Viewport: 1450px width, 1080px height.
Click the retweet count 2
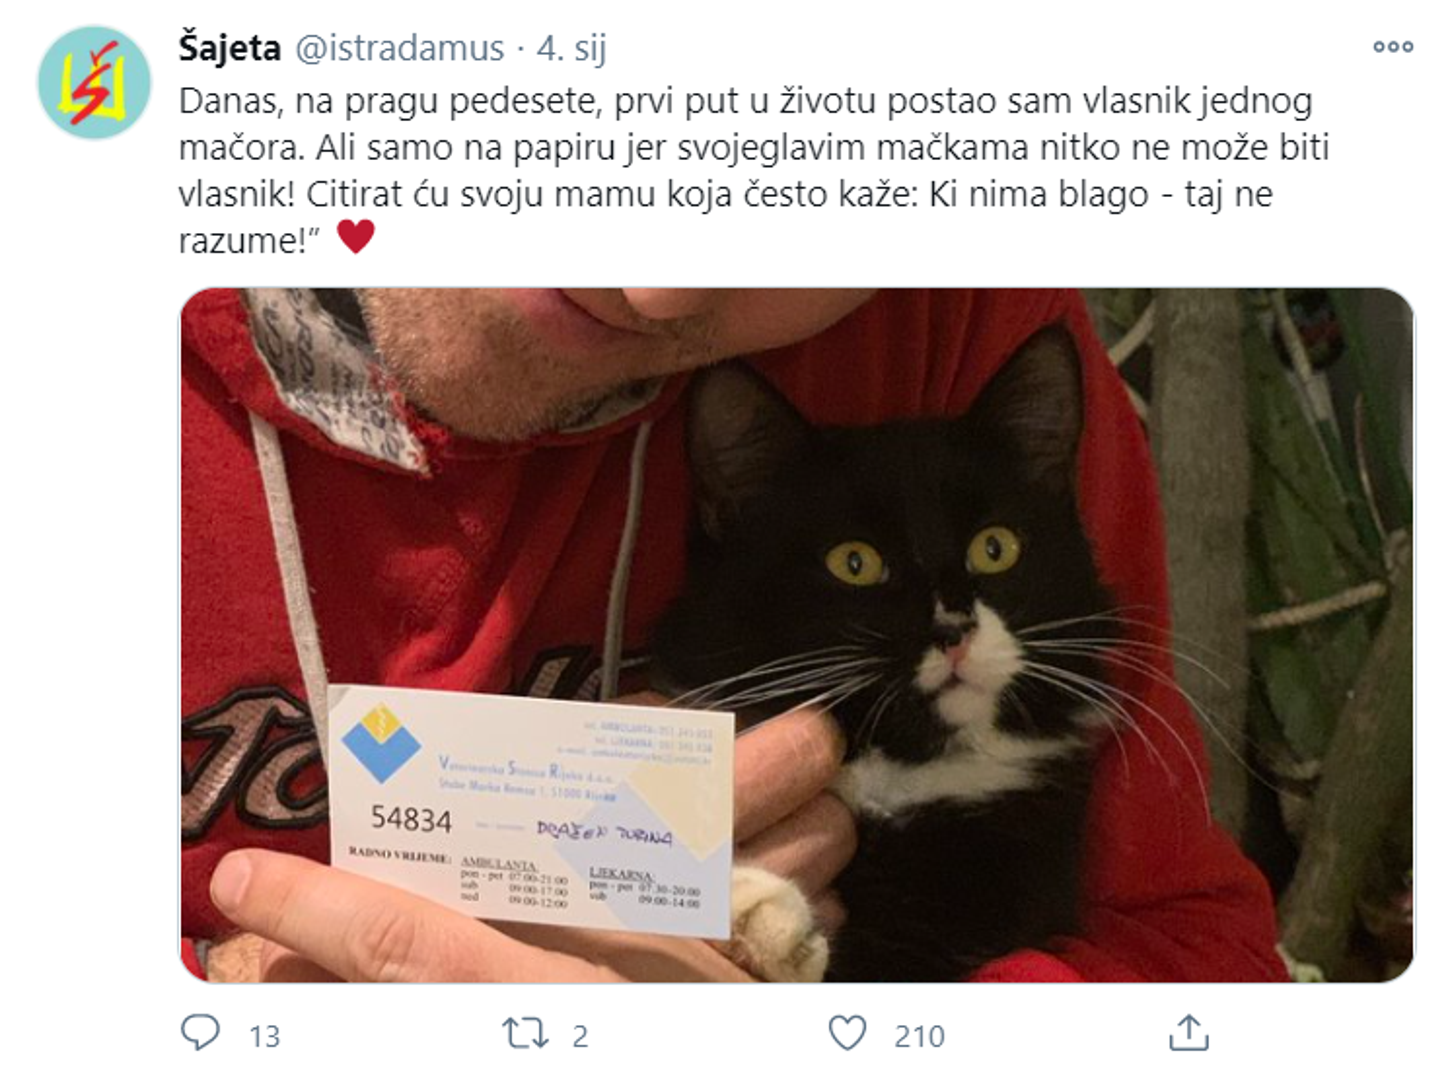(580, 1036)
